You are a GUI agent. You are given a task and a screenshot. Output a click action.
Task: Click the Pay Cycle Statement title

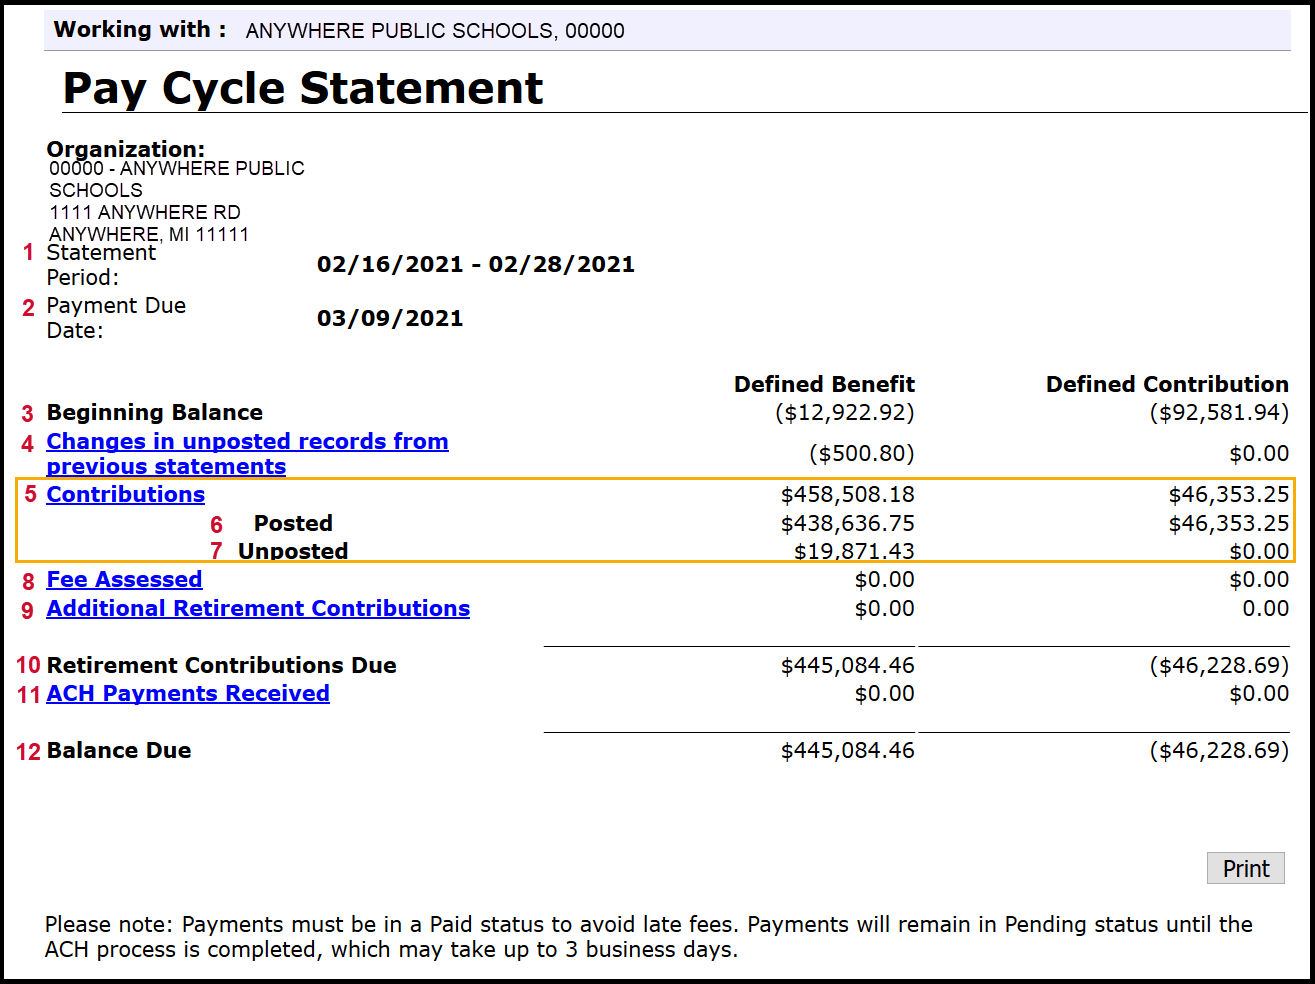point(303,88)
